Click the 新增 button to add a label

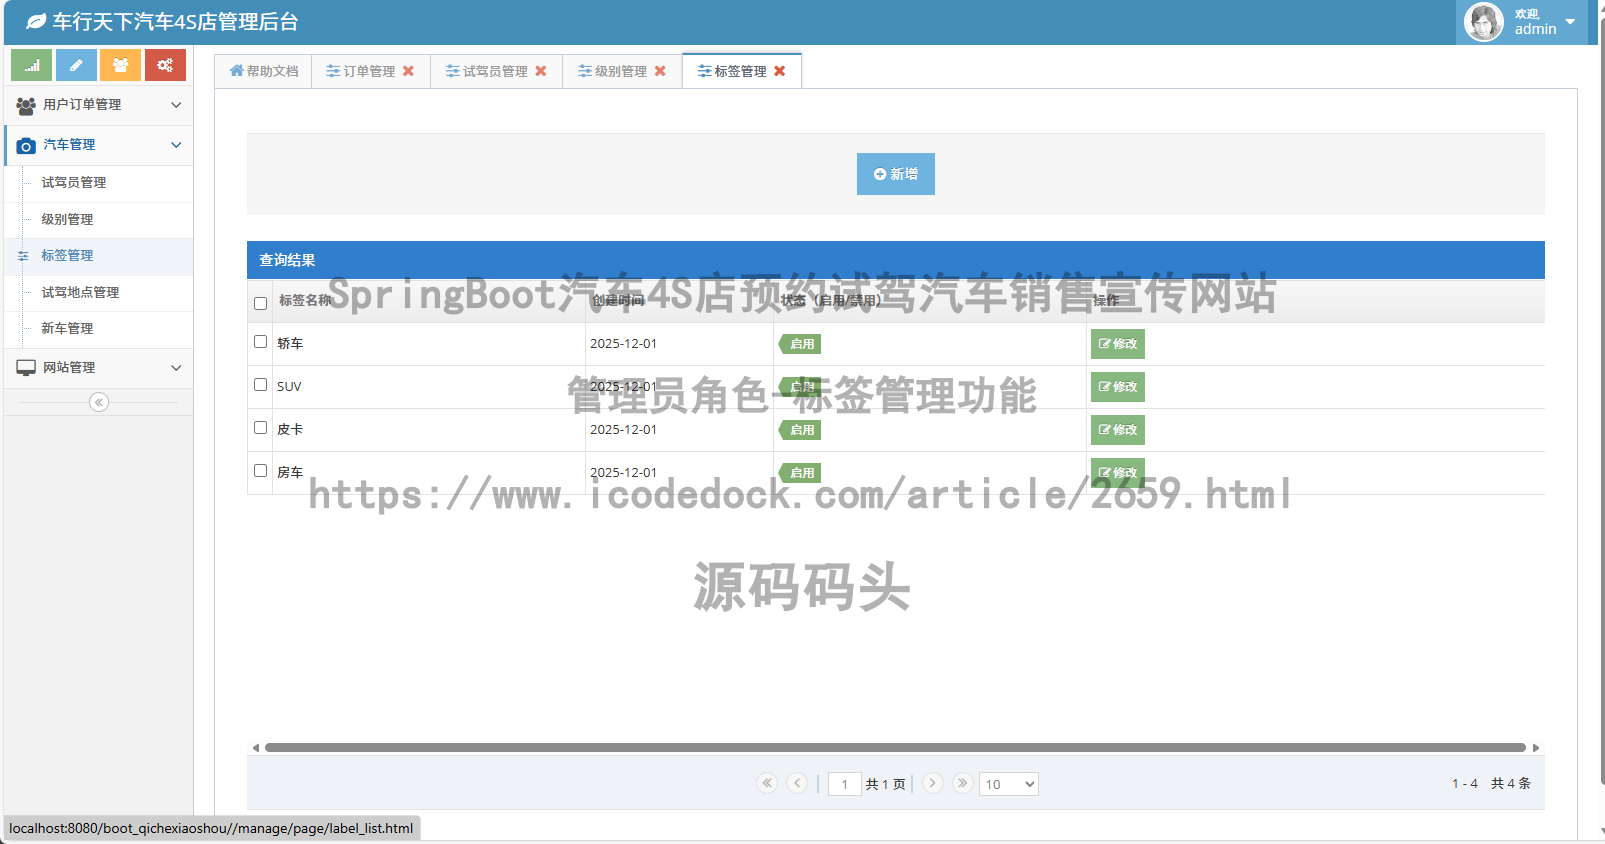895,174
